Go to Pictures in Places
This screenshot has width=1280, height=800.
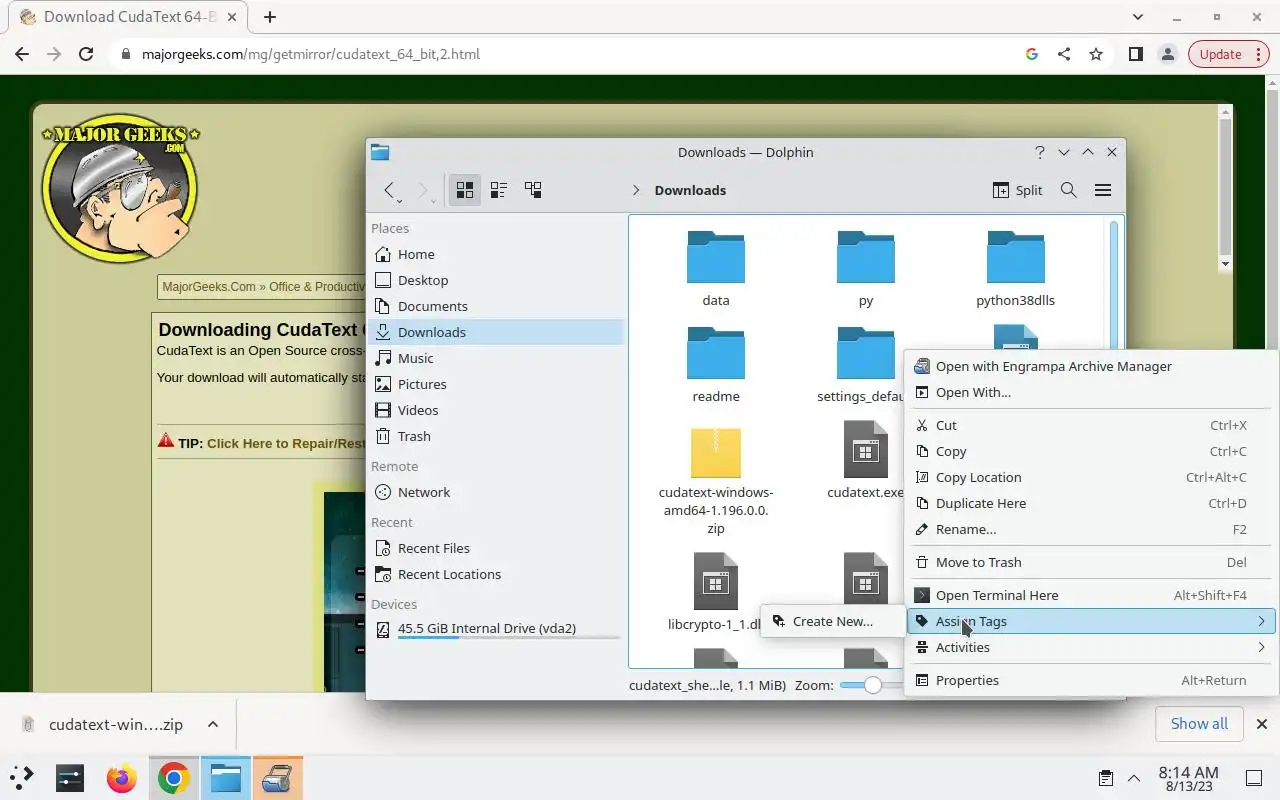496,384
